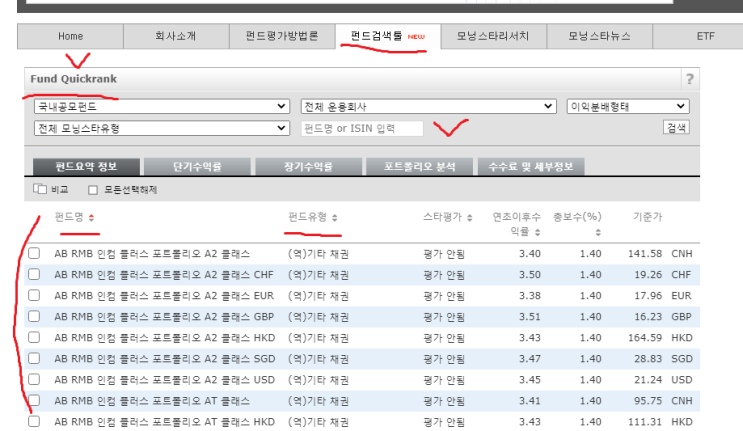Open the 이익분배형태 dropdown
743x431 pixels.
click(x=628, y=106)
